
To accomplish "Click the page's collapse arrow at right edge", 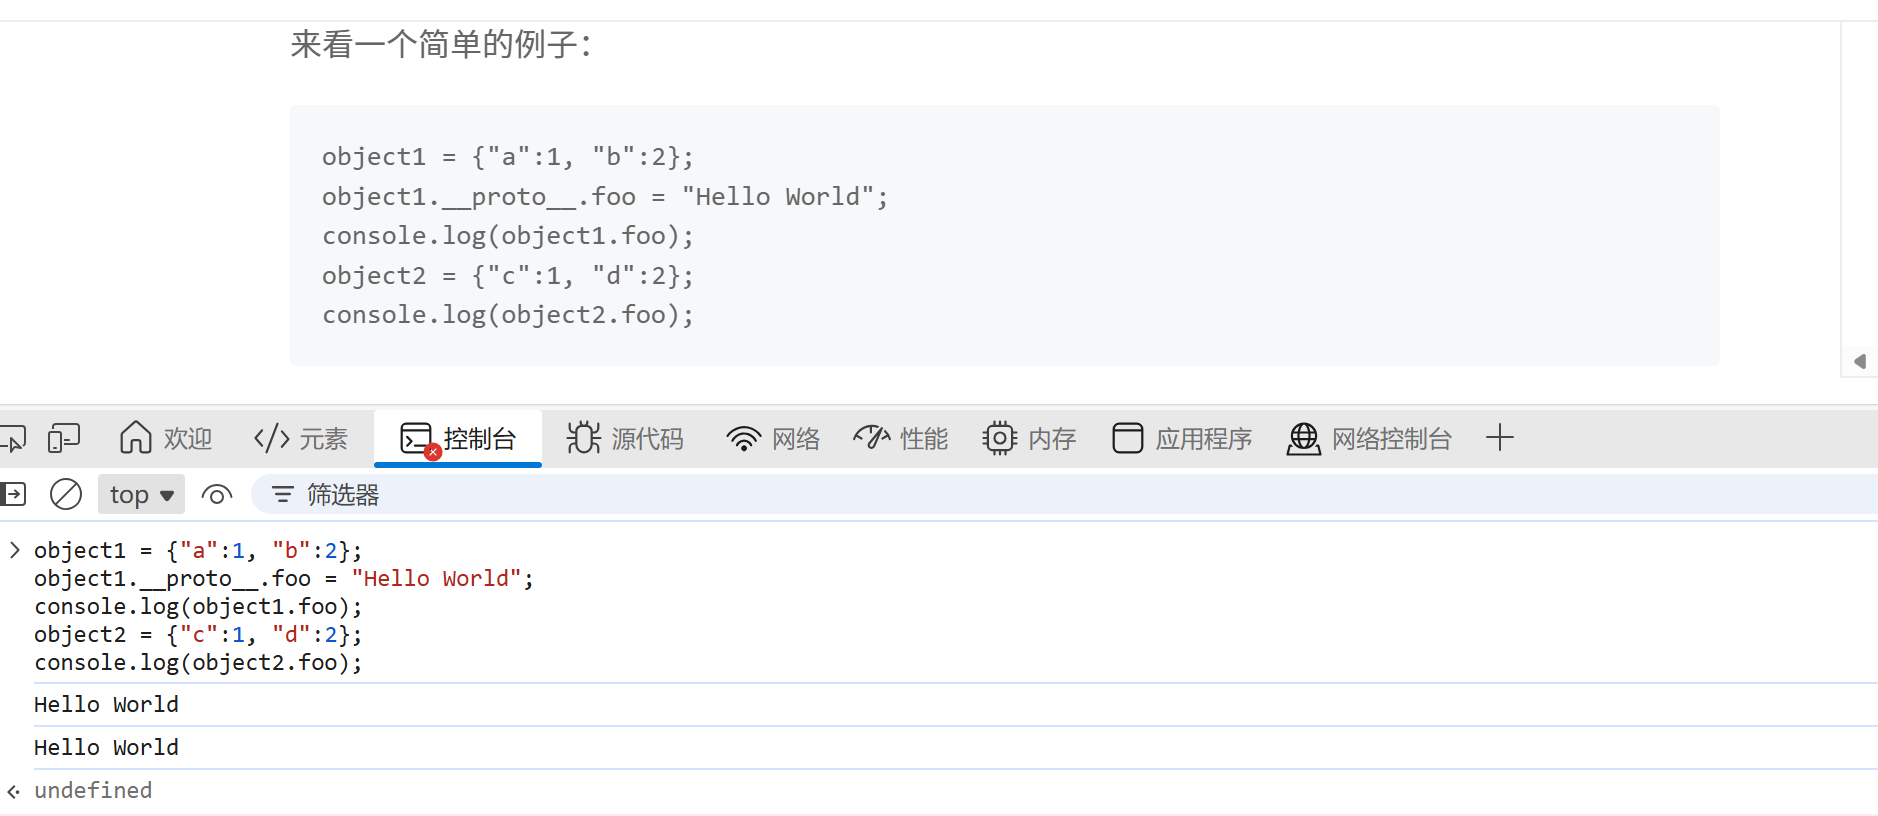I will pos(1860,361).
